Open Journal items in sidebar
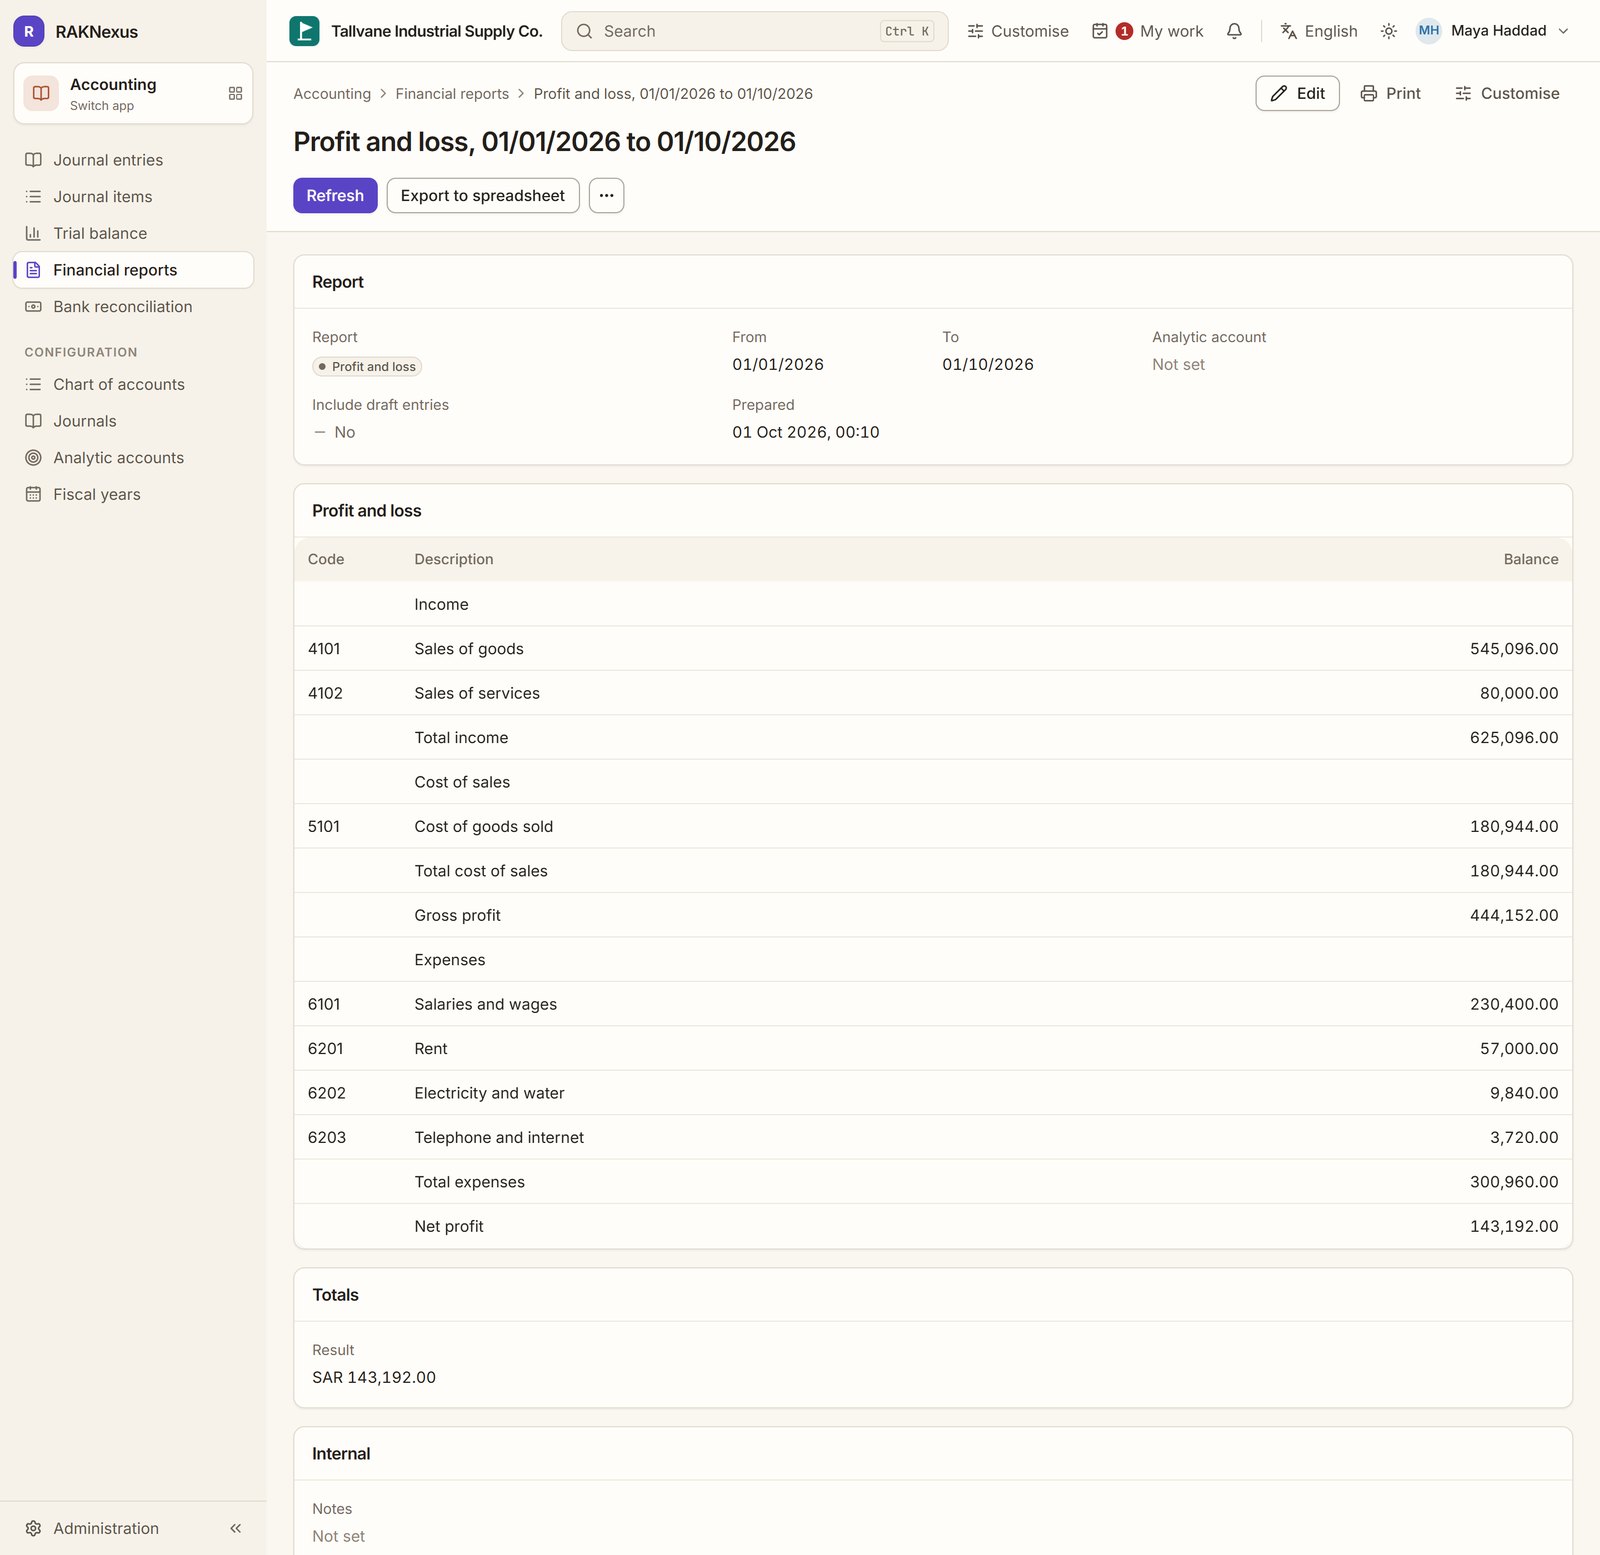The image size is (1600, 1555). tap(133, 197)
